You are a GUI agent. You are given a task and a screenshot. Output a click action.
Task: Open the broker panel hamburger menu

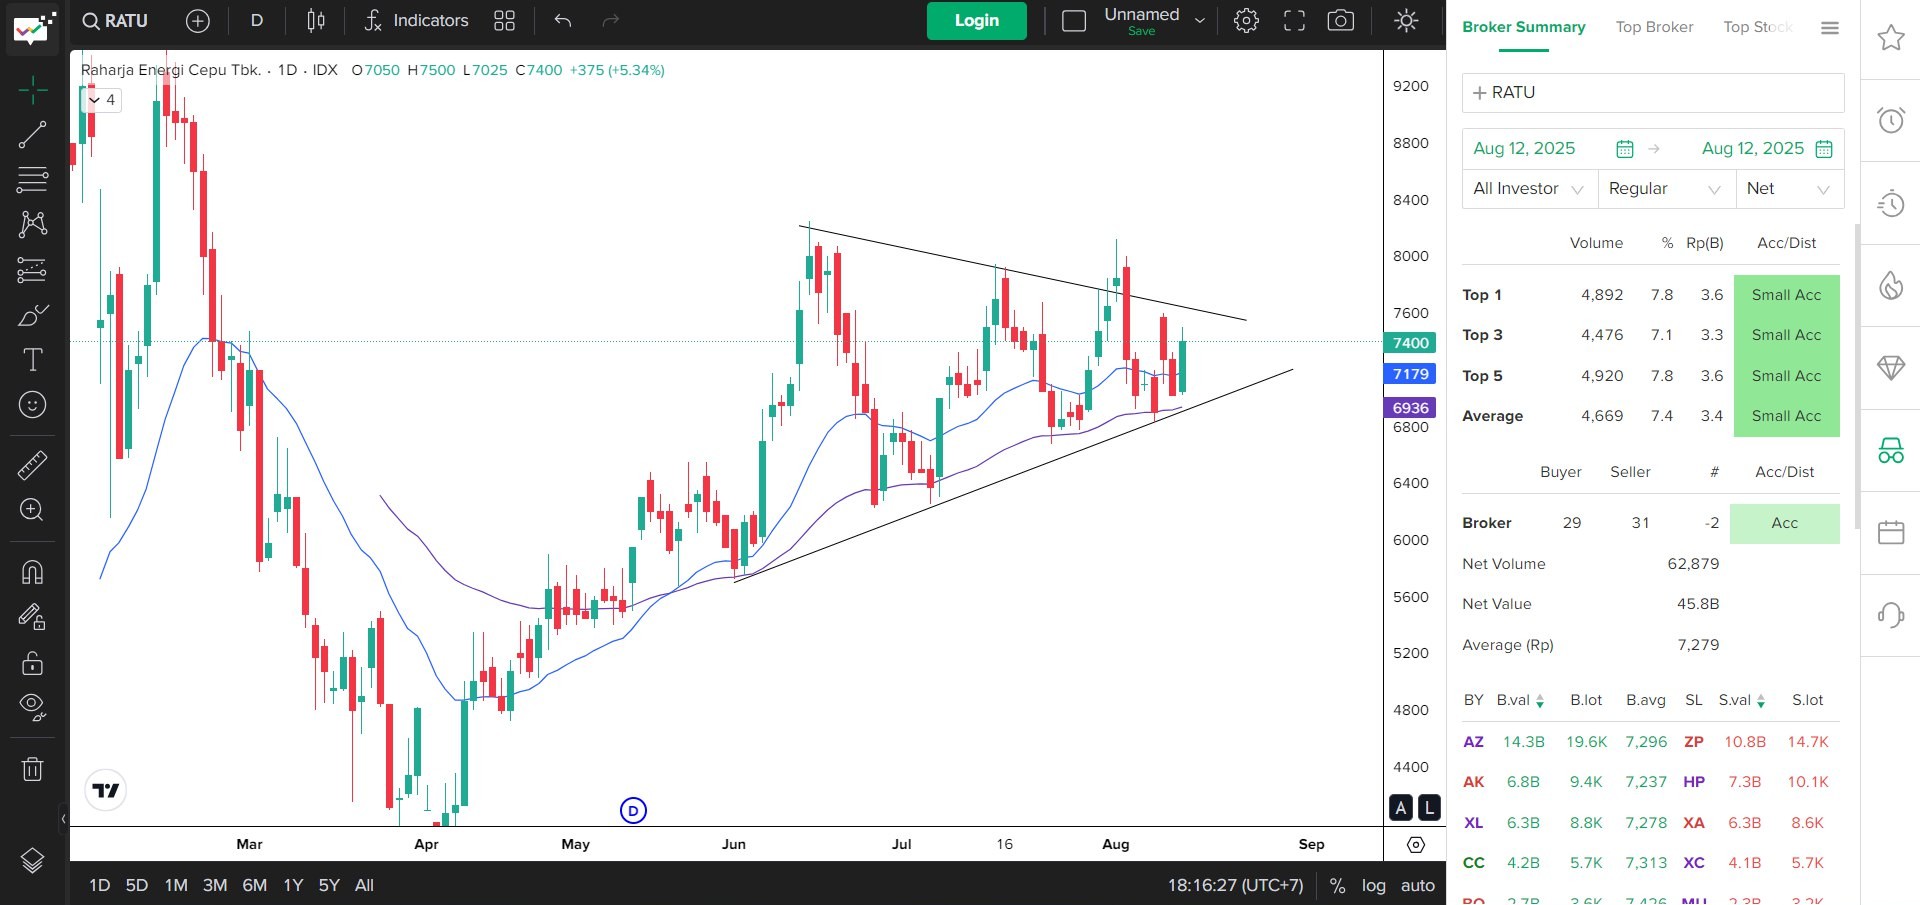[x=1830, y=28]
